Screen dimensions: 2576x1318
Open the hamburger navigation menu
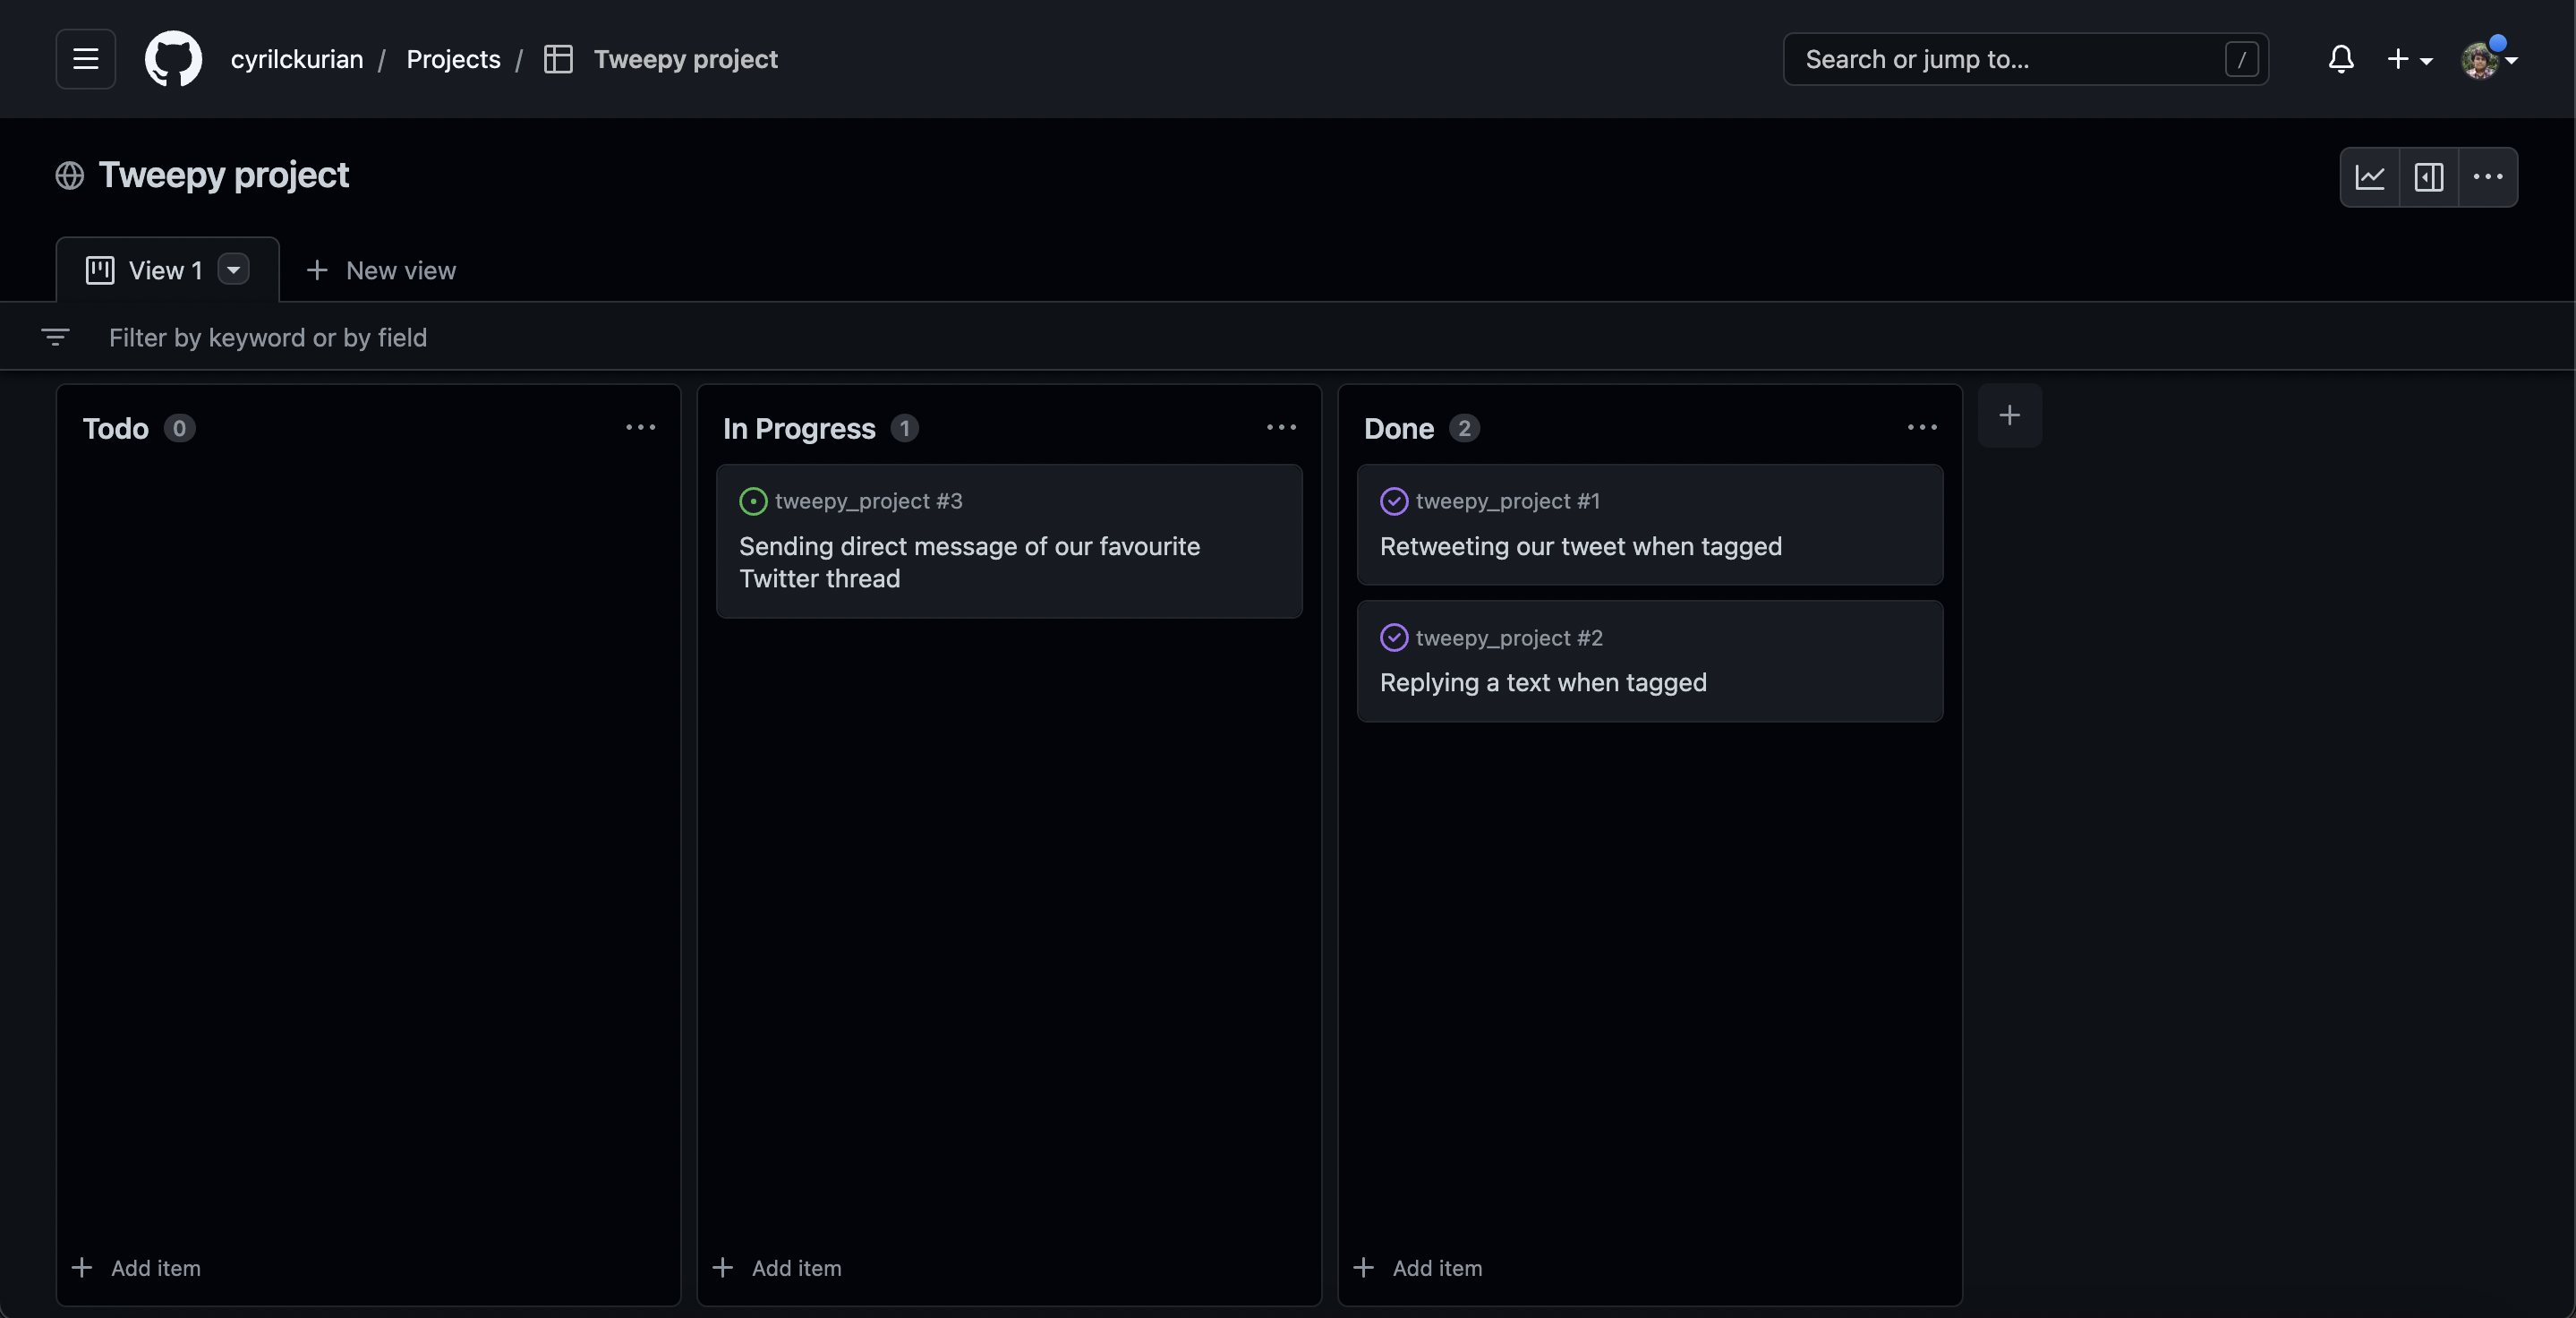86,59
